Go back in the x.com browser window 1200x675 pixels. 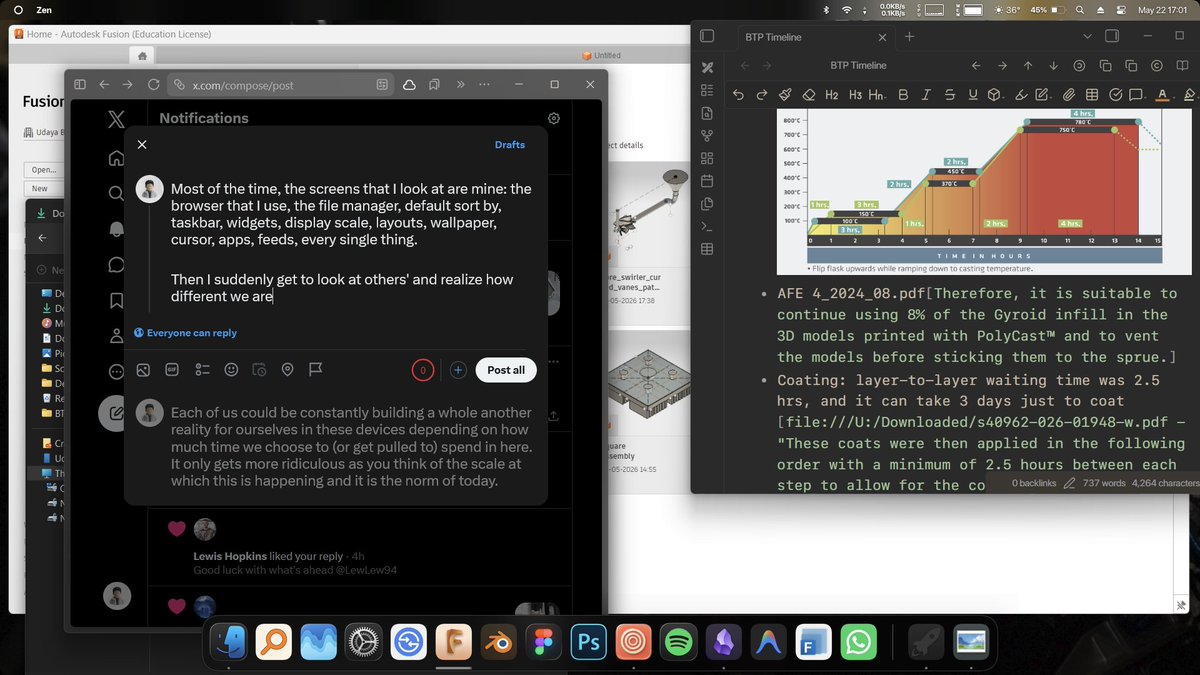click(x=104, y=85)
